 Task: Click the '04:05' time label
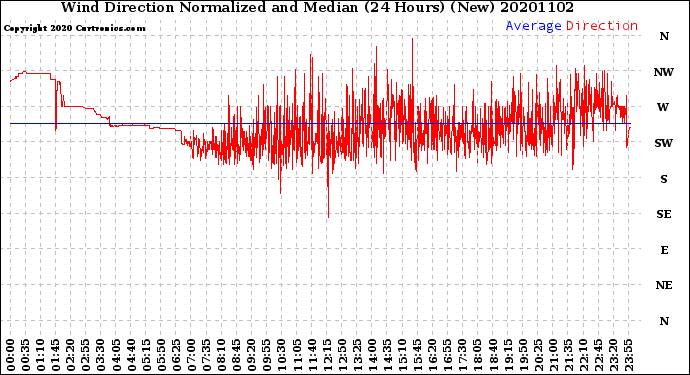[116, 355]
